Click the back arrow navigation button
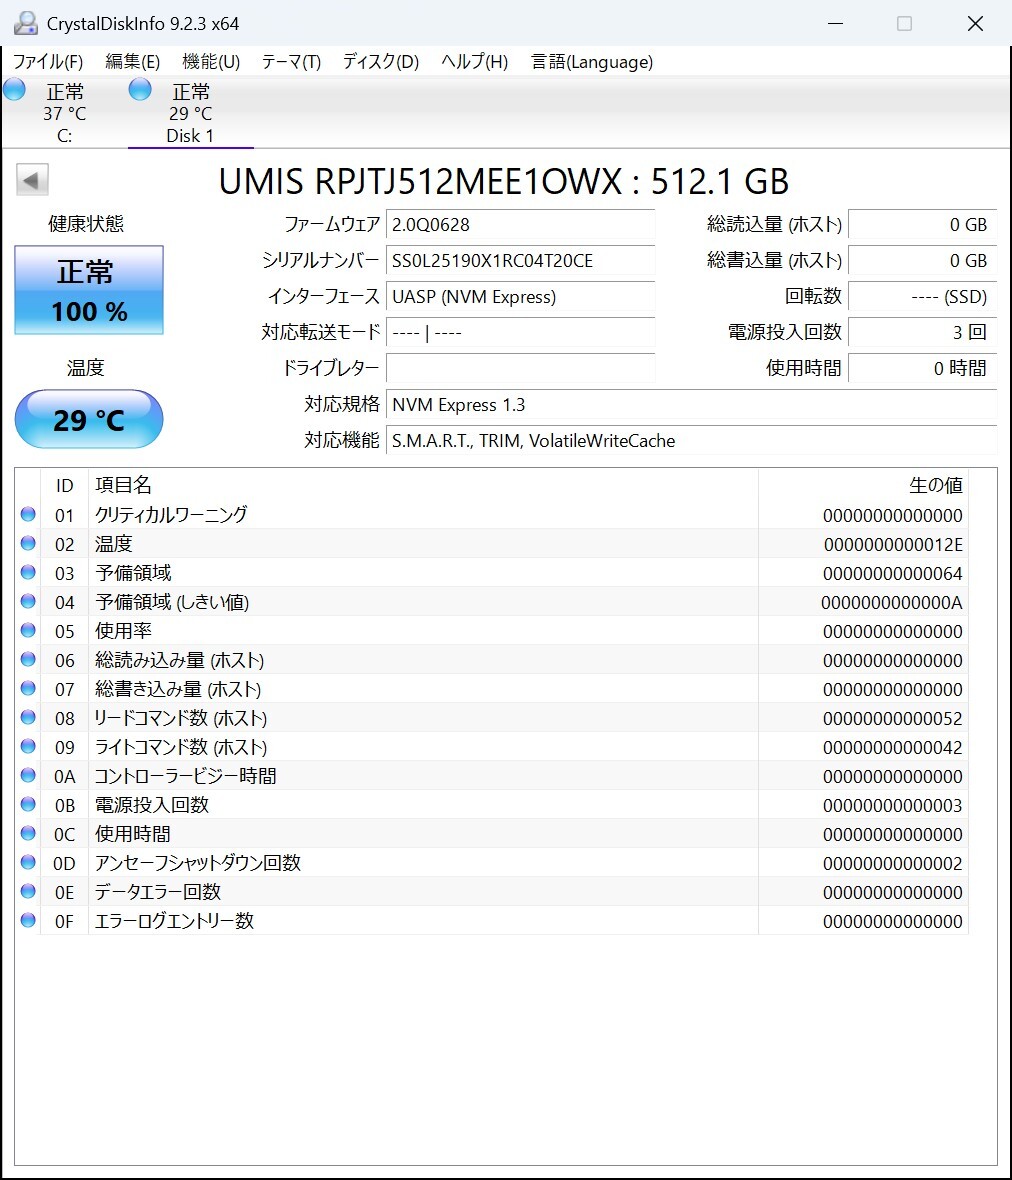The width and height of the screenshot is (1012, 1180). [x=31, y=179]
